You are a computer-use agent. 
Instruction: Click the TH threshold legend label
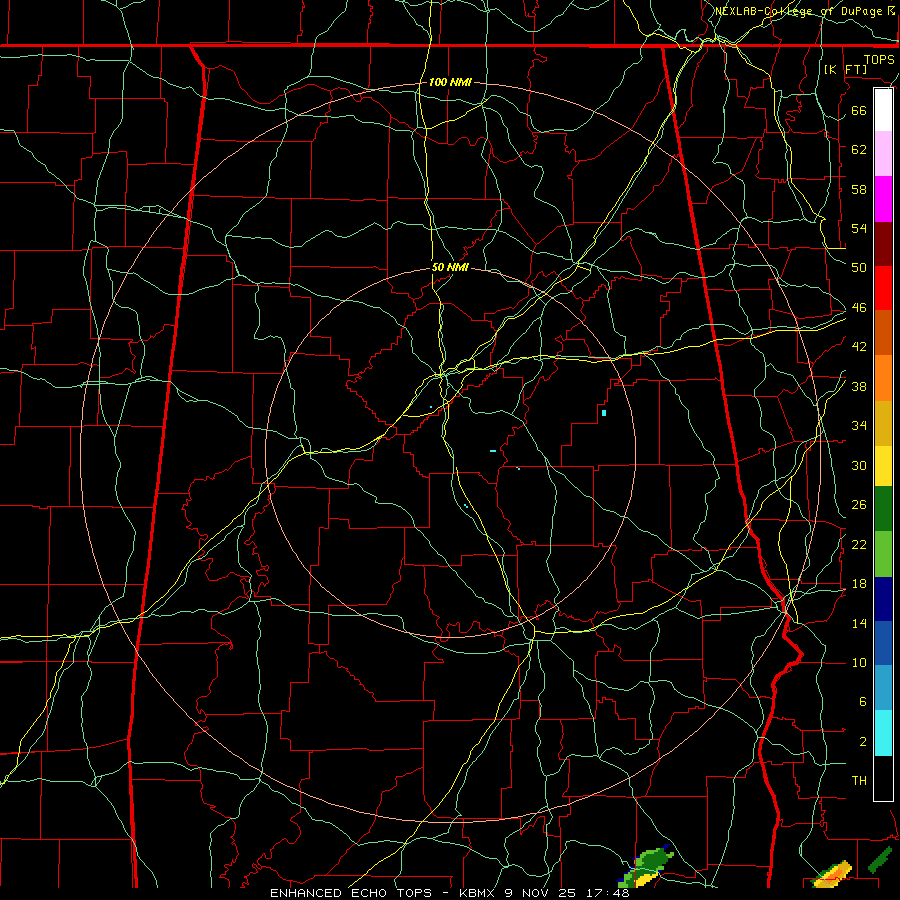(x=859, y=781)
